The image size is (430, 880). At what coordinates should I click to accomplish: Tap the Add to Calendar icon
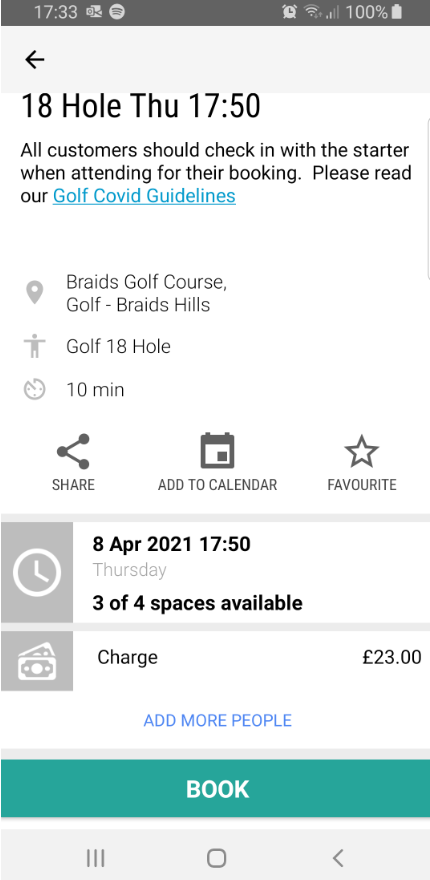217,451
